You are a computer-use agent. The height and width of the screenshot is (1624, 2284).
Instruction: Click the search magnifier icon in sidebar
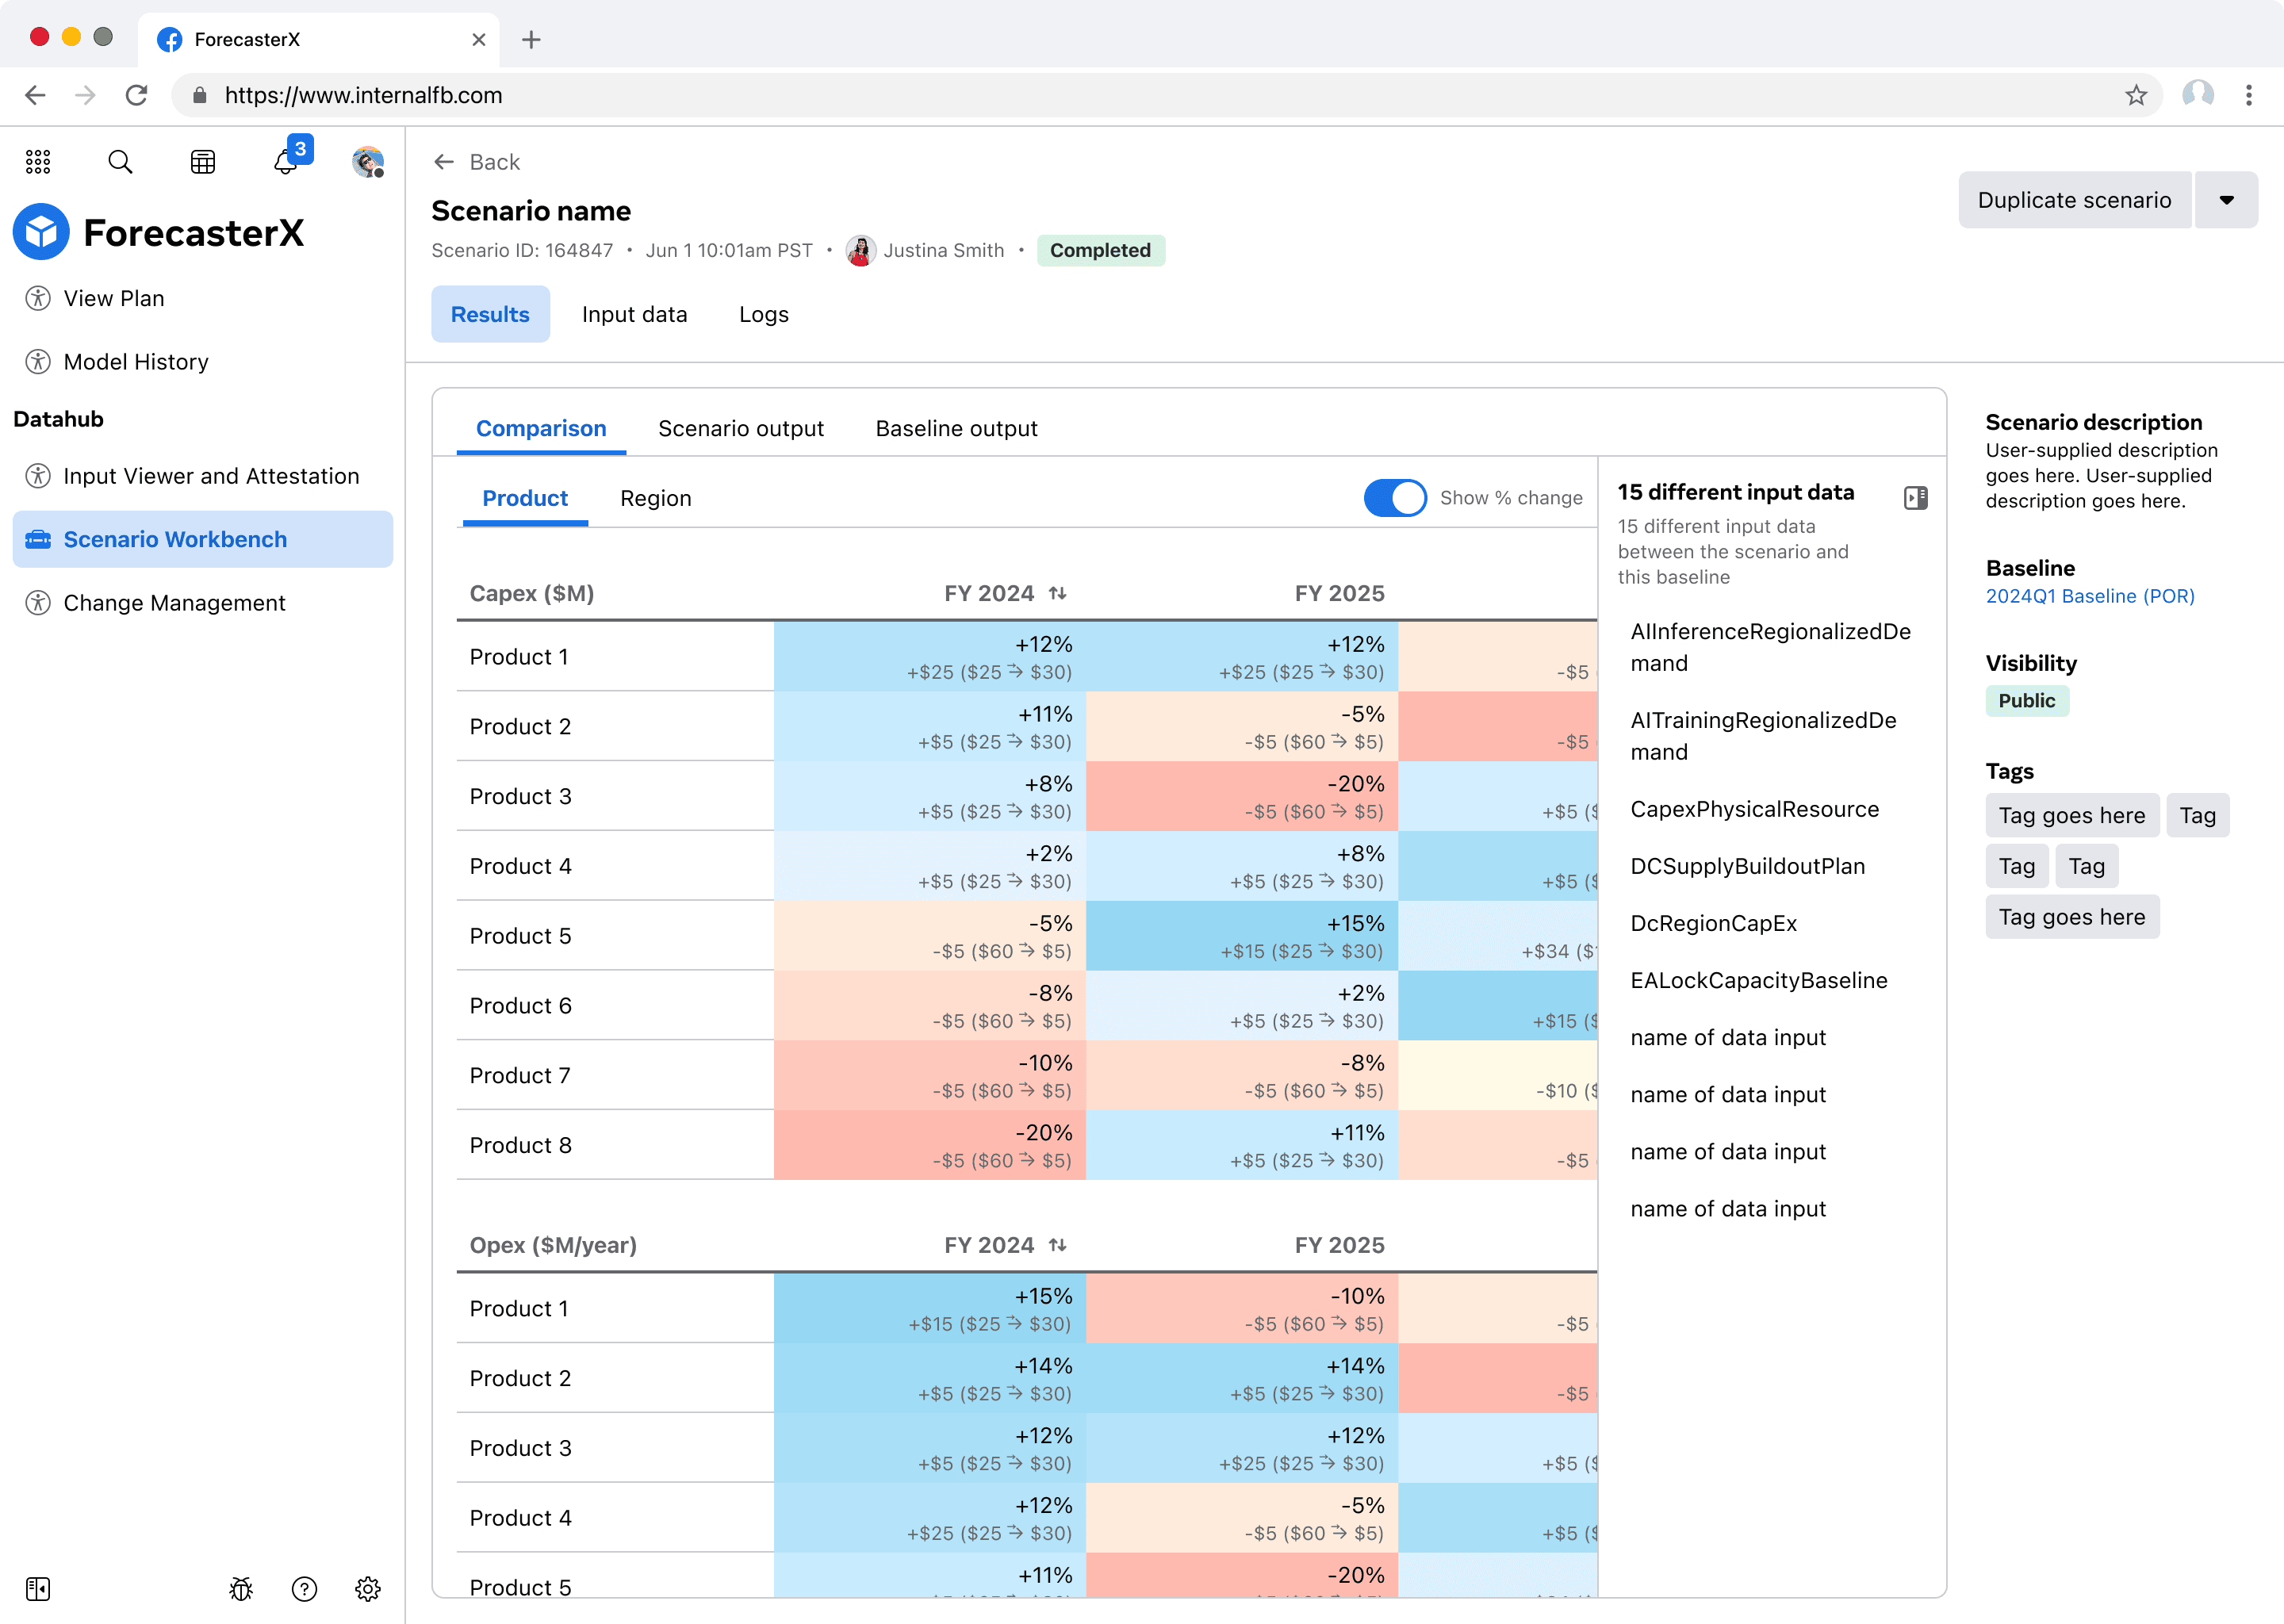tap(120, 162)
